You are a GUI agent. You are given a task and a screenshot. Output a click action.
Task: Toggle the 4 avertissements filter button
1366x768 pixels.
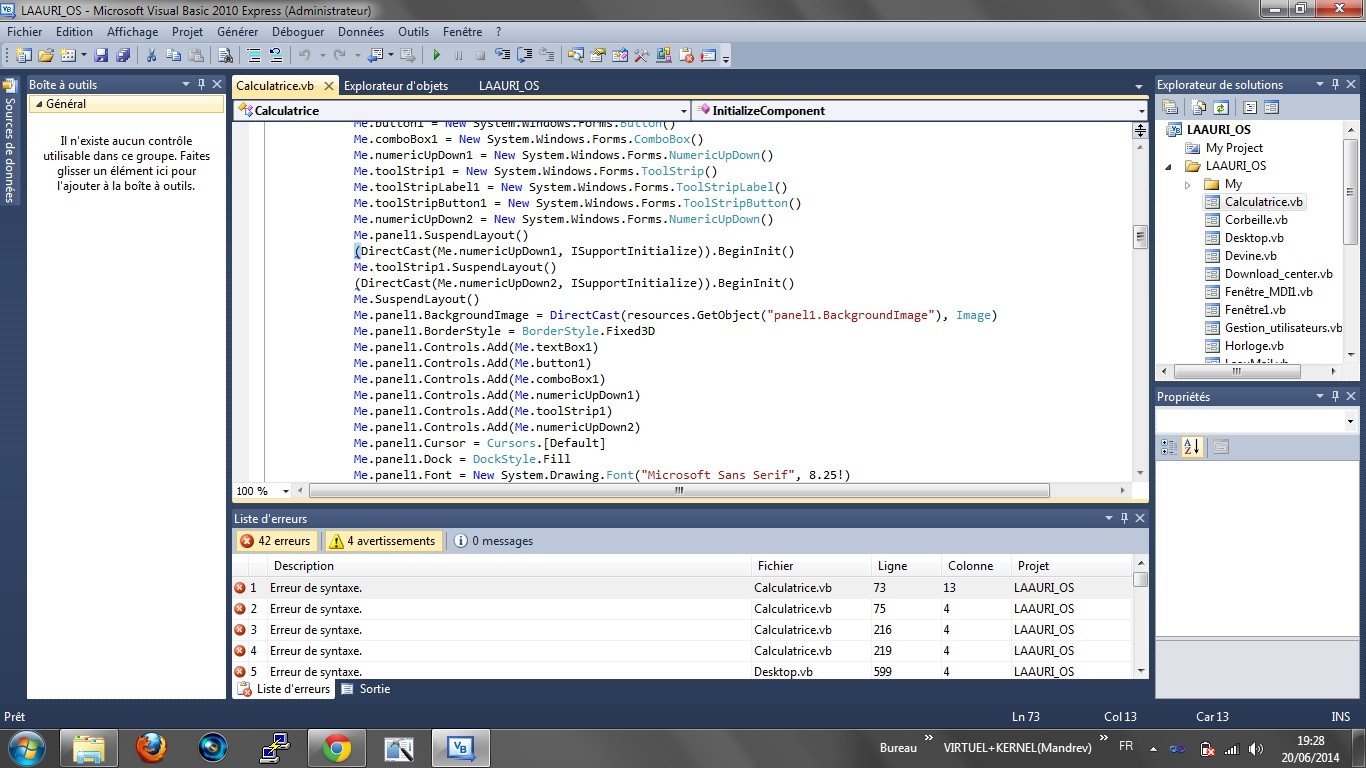[382, 541]
